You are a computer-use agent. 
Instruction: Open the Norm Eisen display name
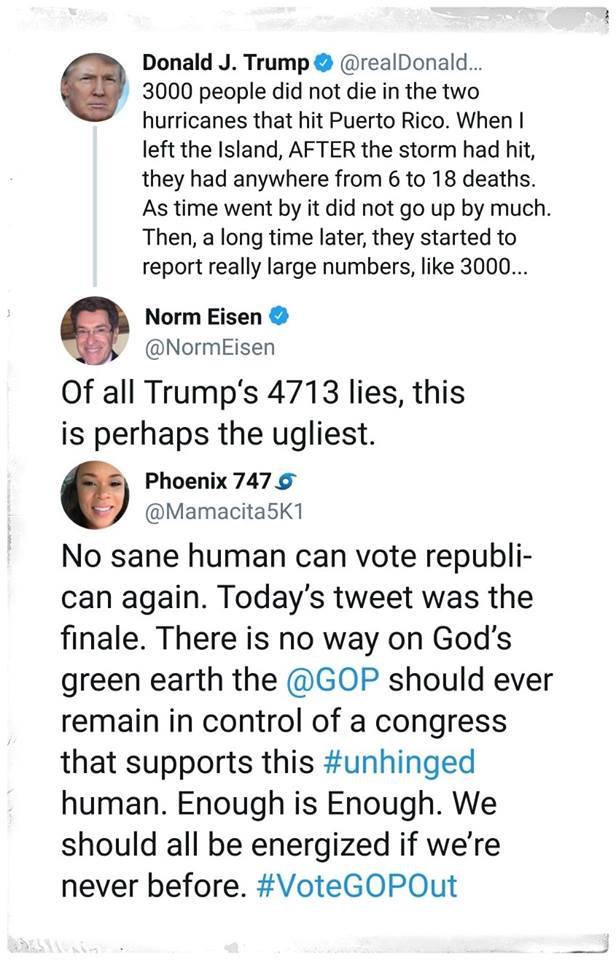pyautogui.click(x=205, y=319)
